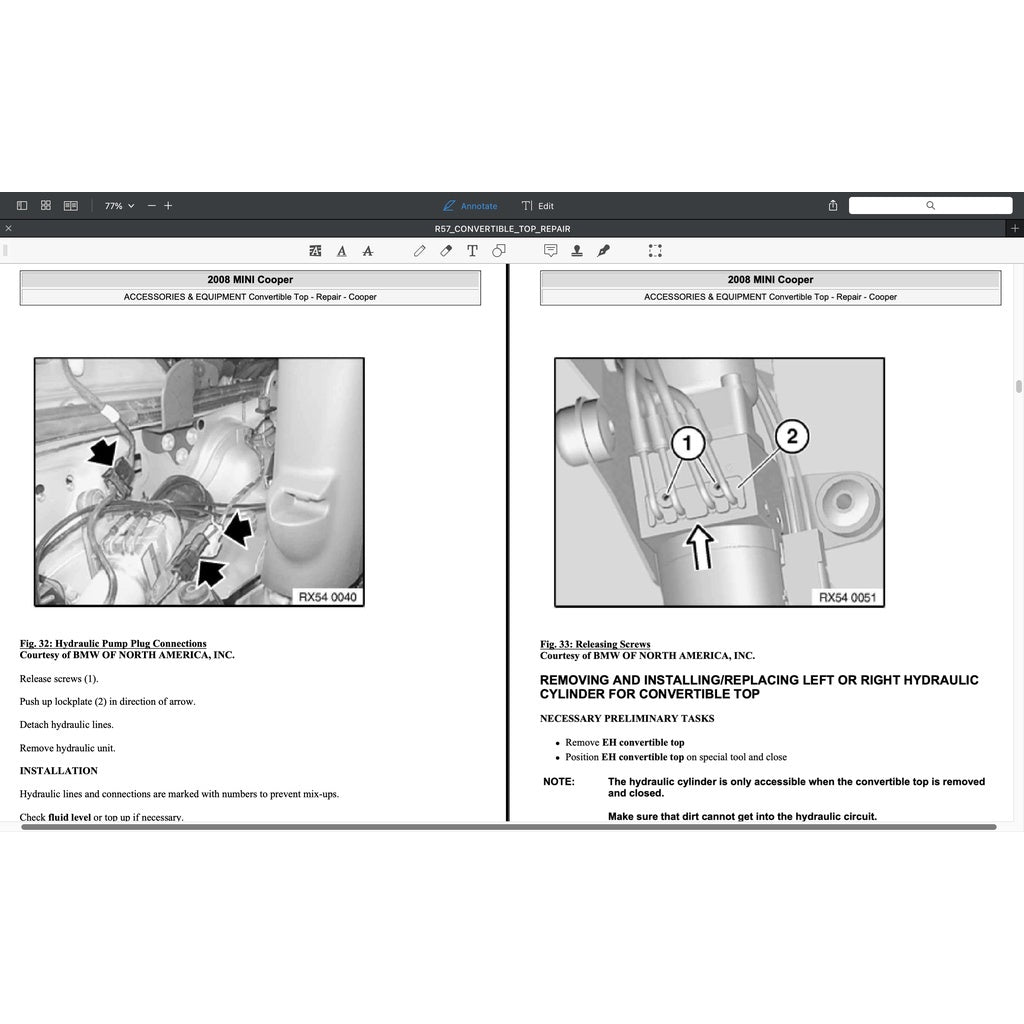Select the underline text tool
This screenshot has width=1024, height=1024.
click(342, 251)
